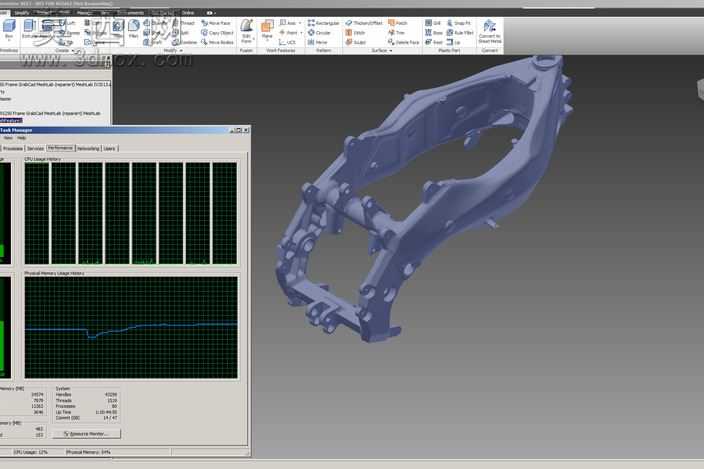The image size is (704, 469).
Task: Select the Stitch surface tool
Action: (x=355, y=33)
